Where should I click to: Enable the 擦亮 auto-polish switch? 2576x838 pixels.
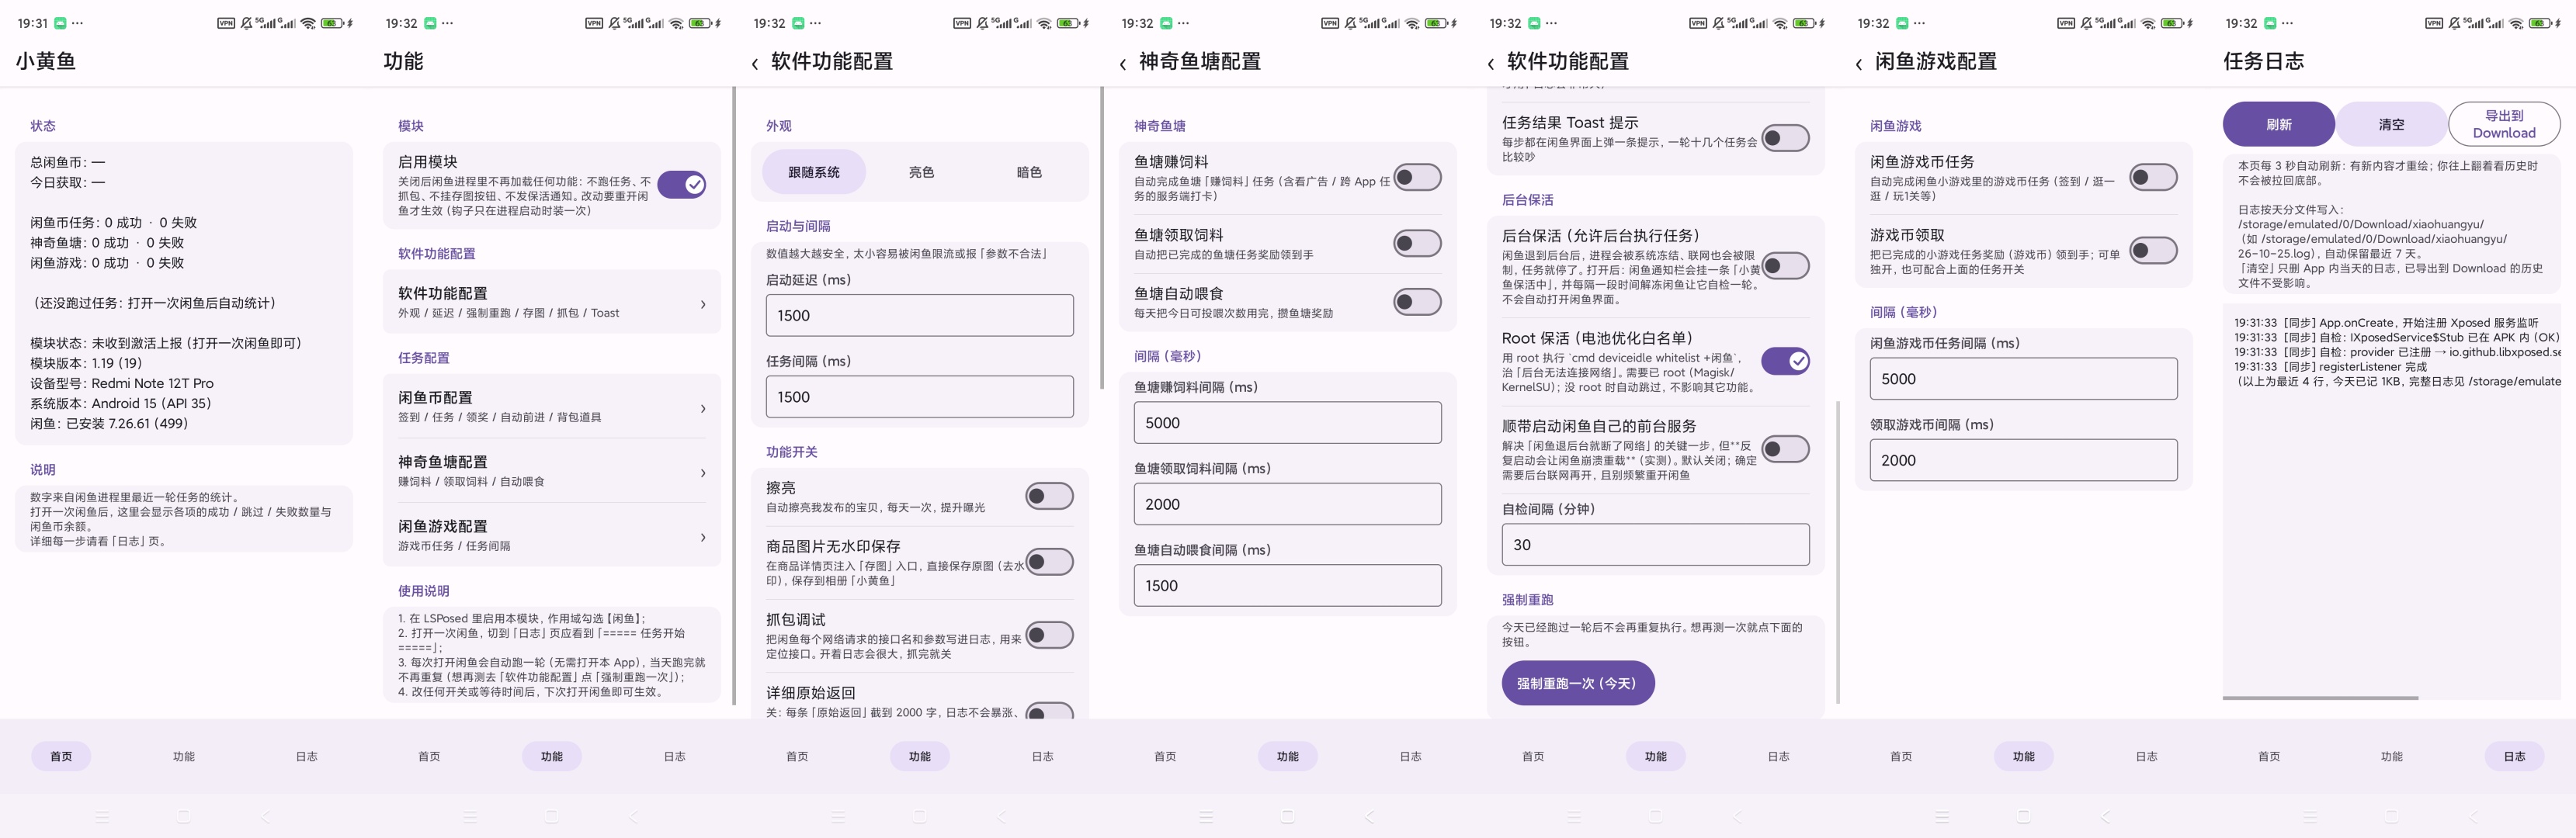click(1049, 496)
